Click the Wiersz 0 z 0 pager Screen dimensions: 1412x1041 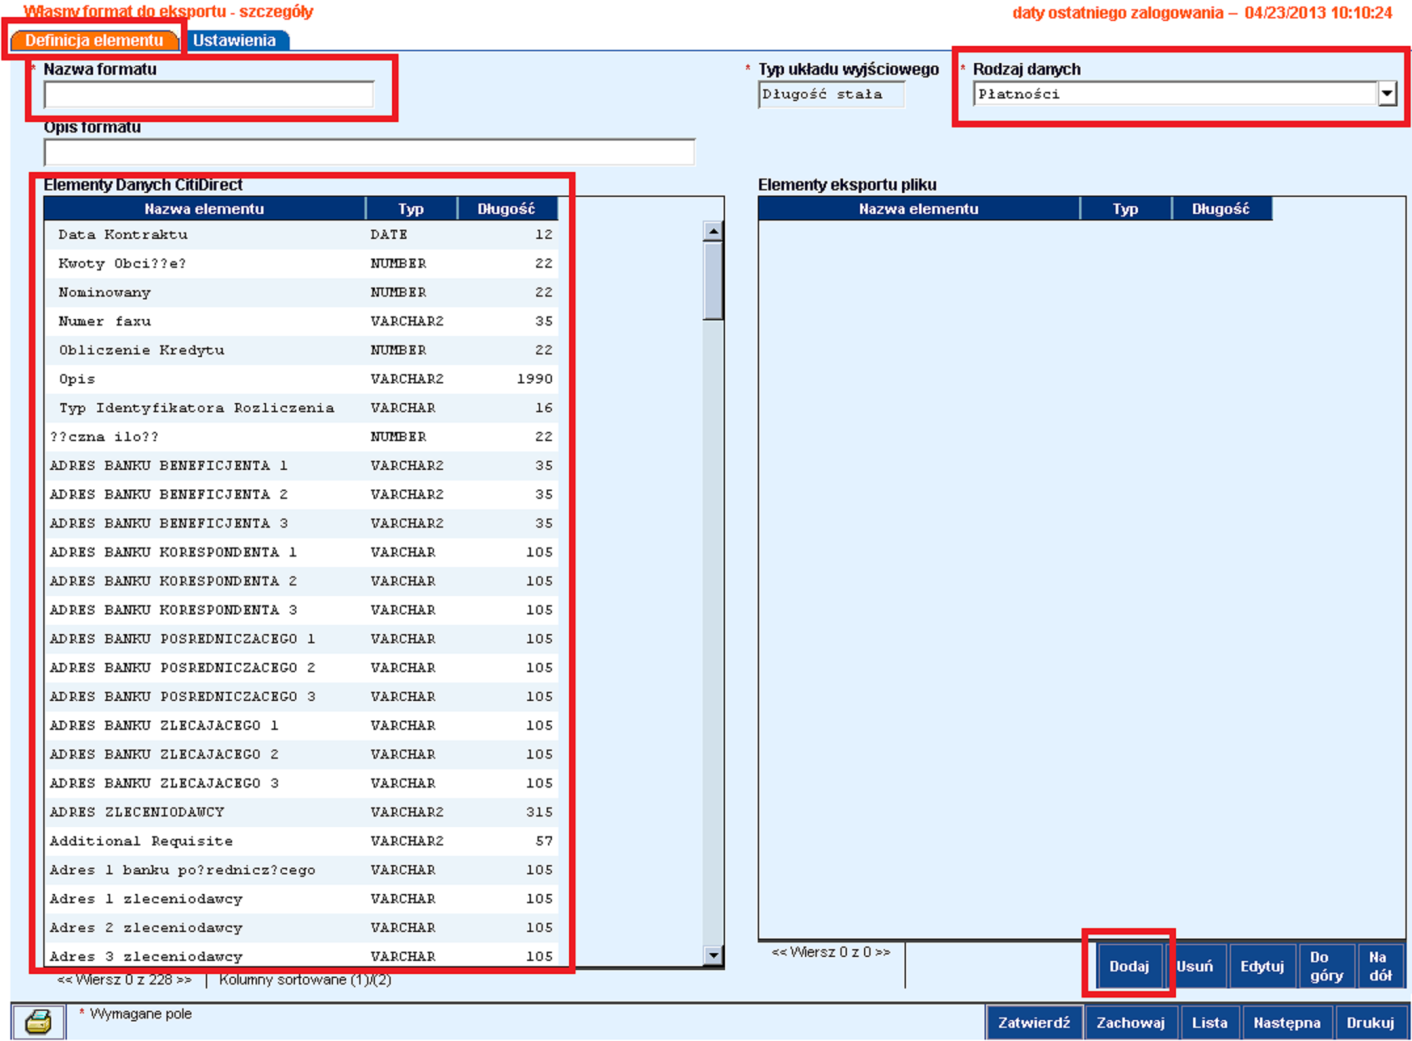coord(831,952)
